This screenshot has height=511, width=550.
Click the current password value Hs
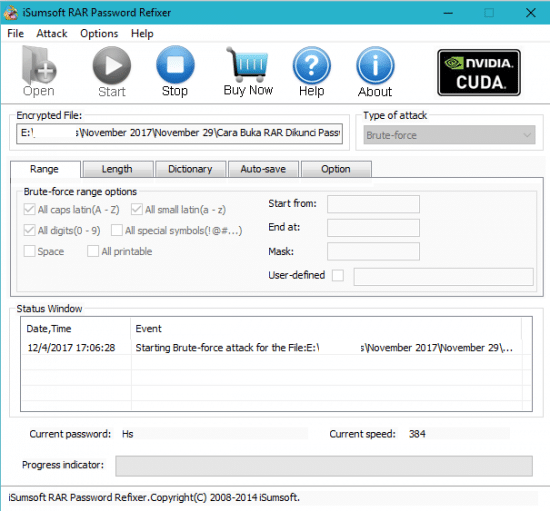(x=128, y=434)
